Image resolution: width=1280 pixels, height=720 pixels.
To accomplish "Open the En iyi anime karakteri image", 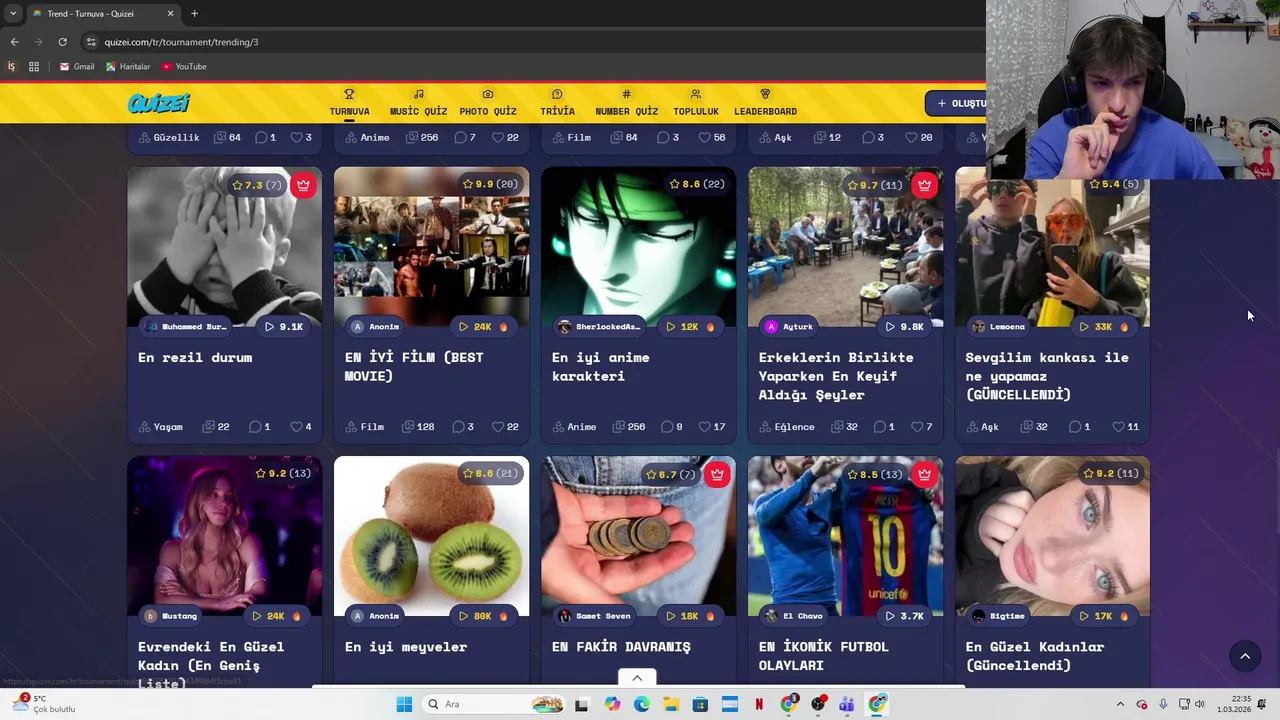I will pyautogui.click(x=638, y=247).
